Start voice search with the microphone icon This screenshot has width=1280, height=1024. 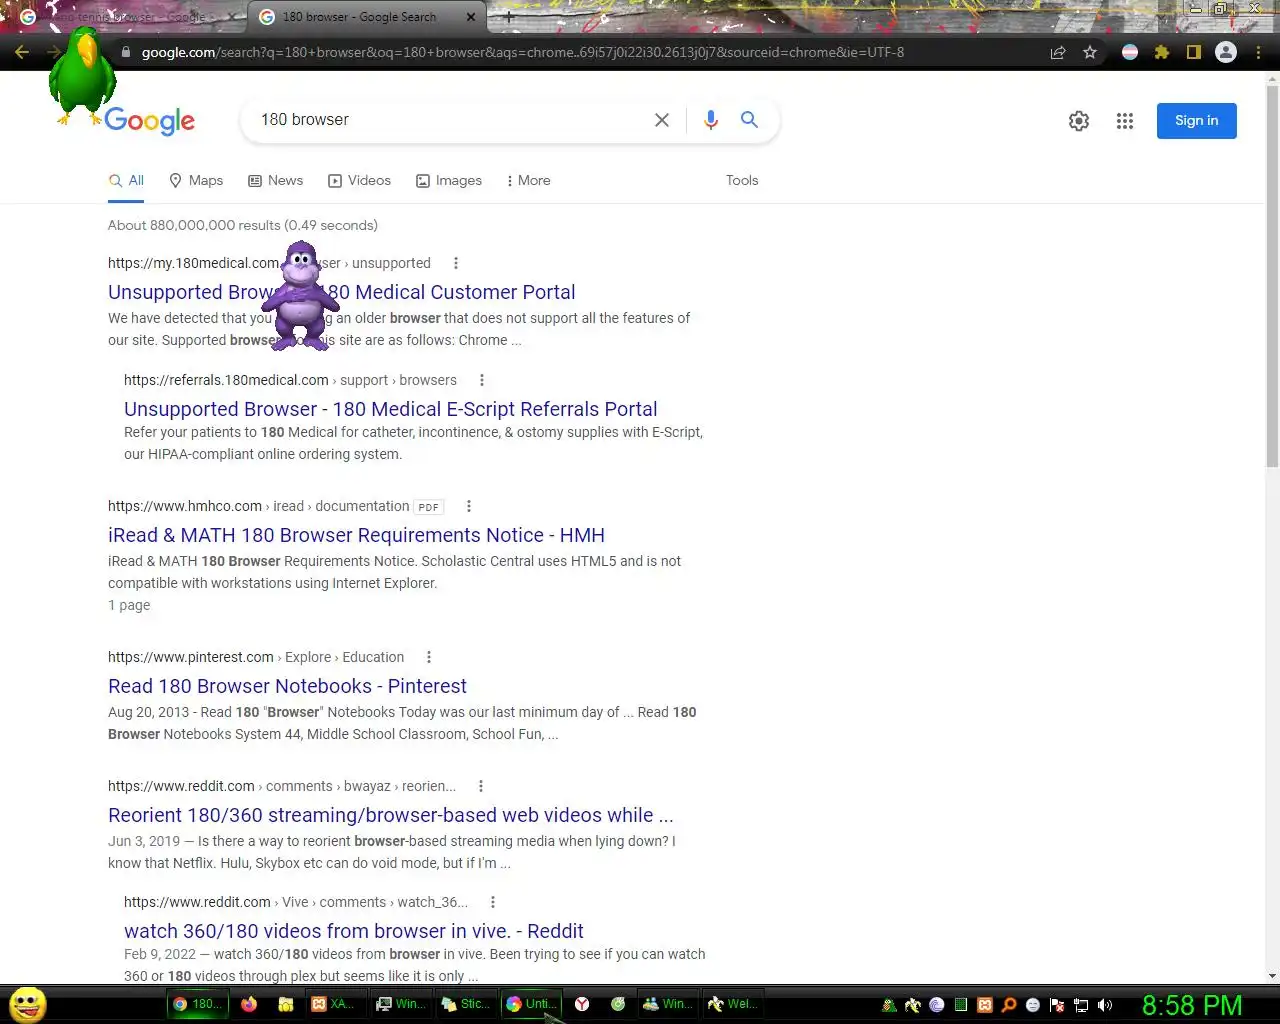pos(711,120)
